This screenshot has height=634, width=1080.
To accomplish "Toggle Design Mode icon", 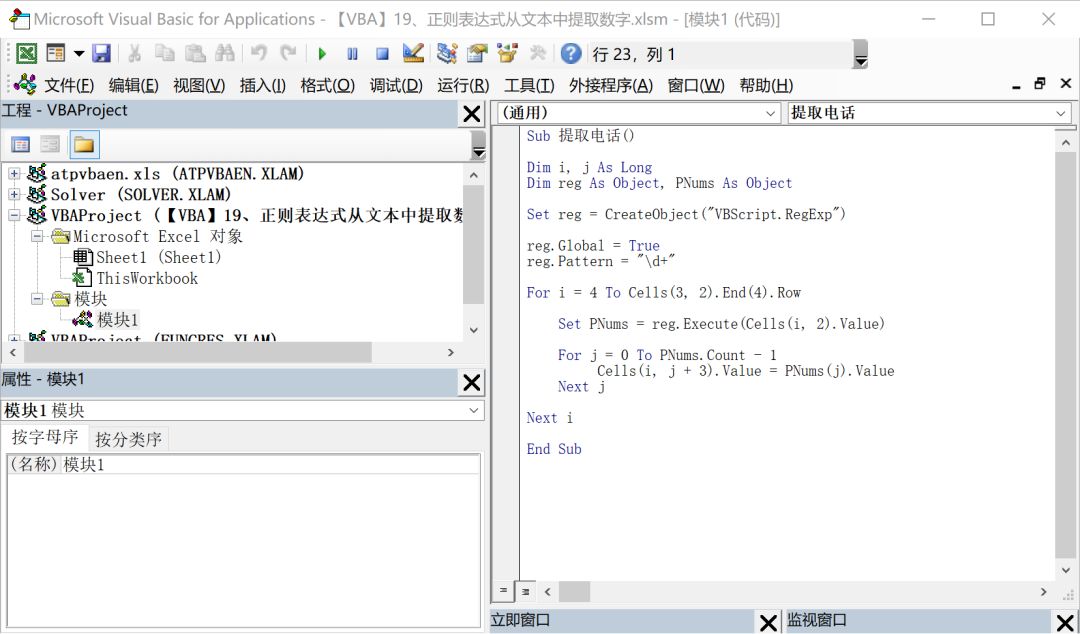I will pyautogui.click(x=413, y=54).
